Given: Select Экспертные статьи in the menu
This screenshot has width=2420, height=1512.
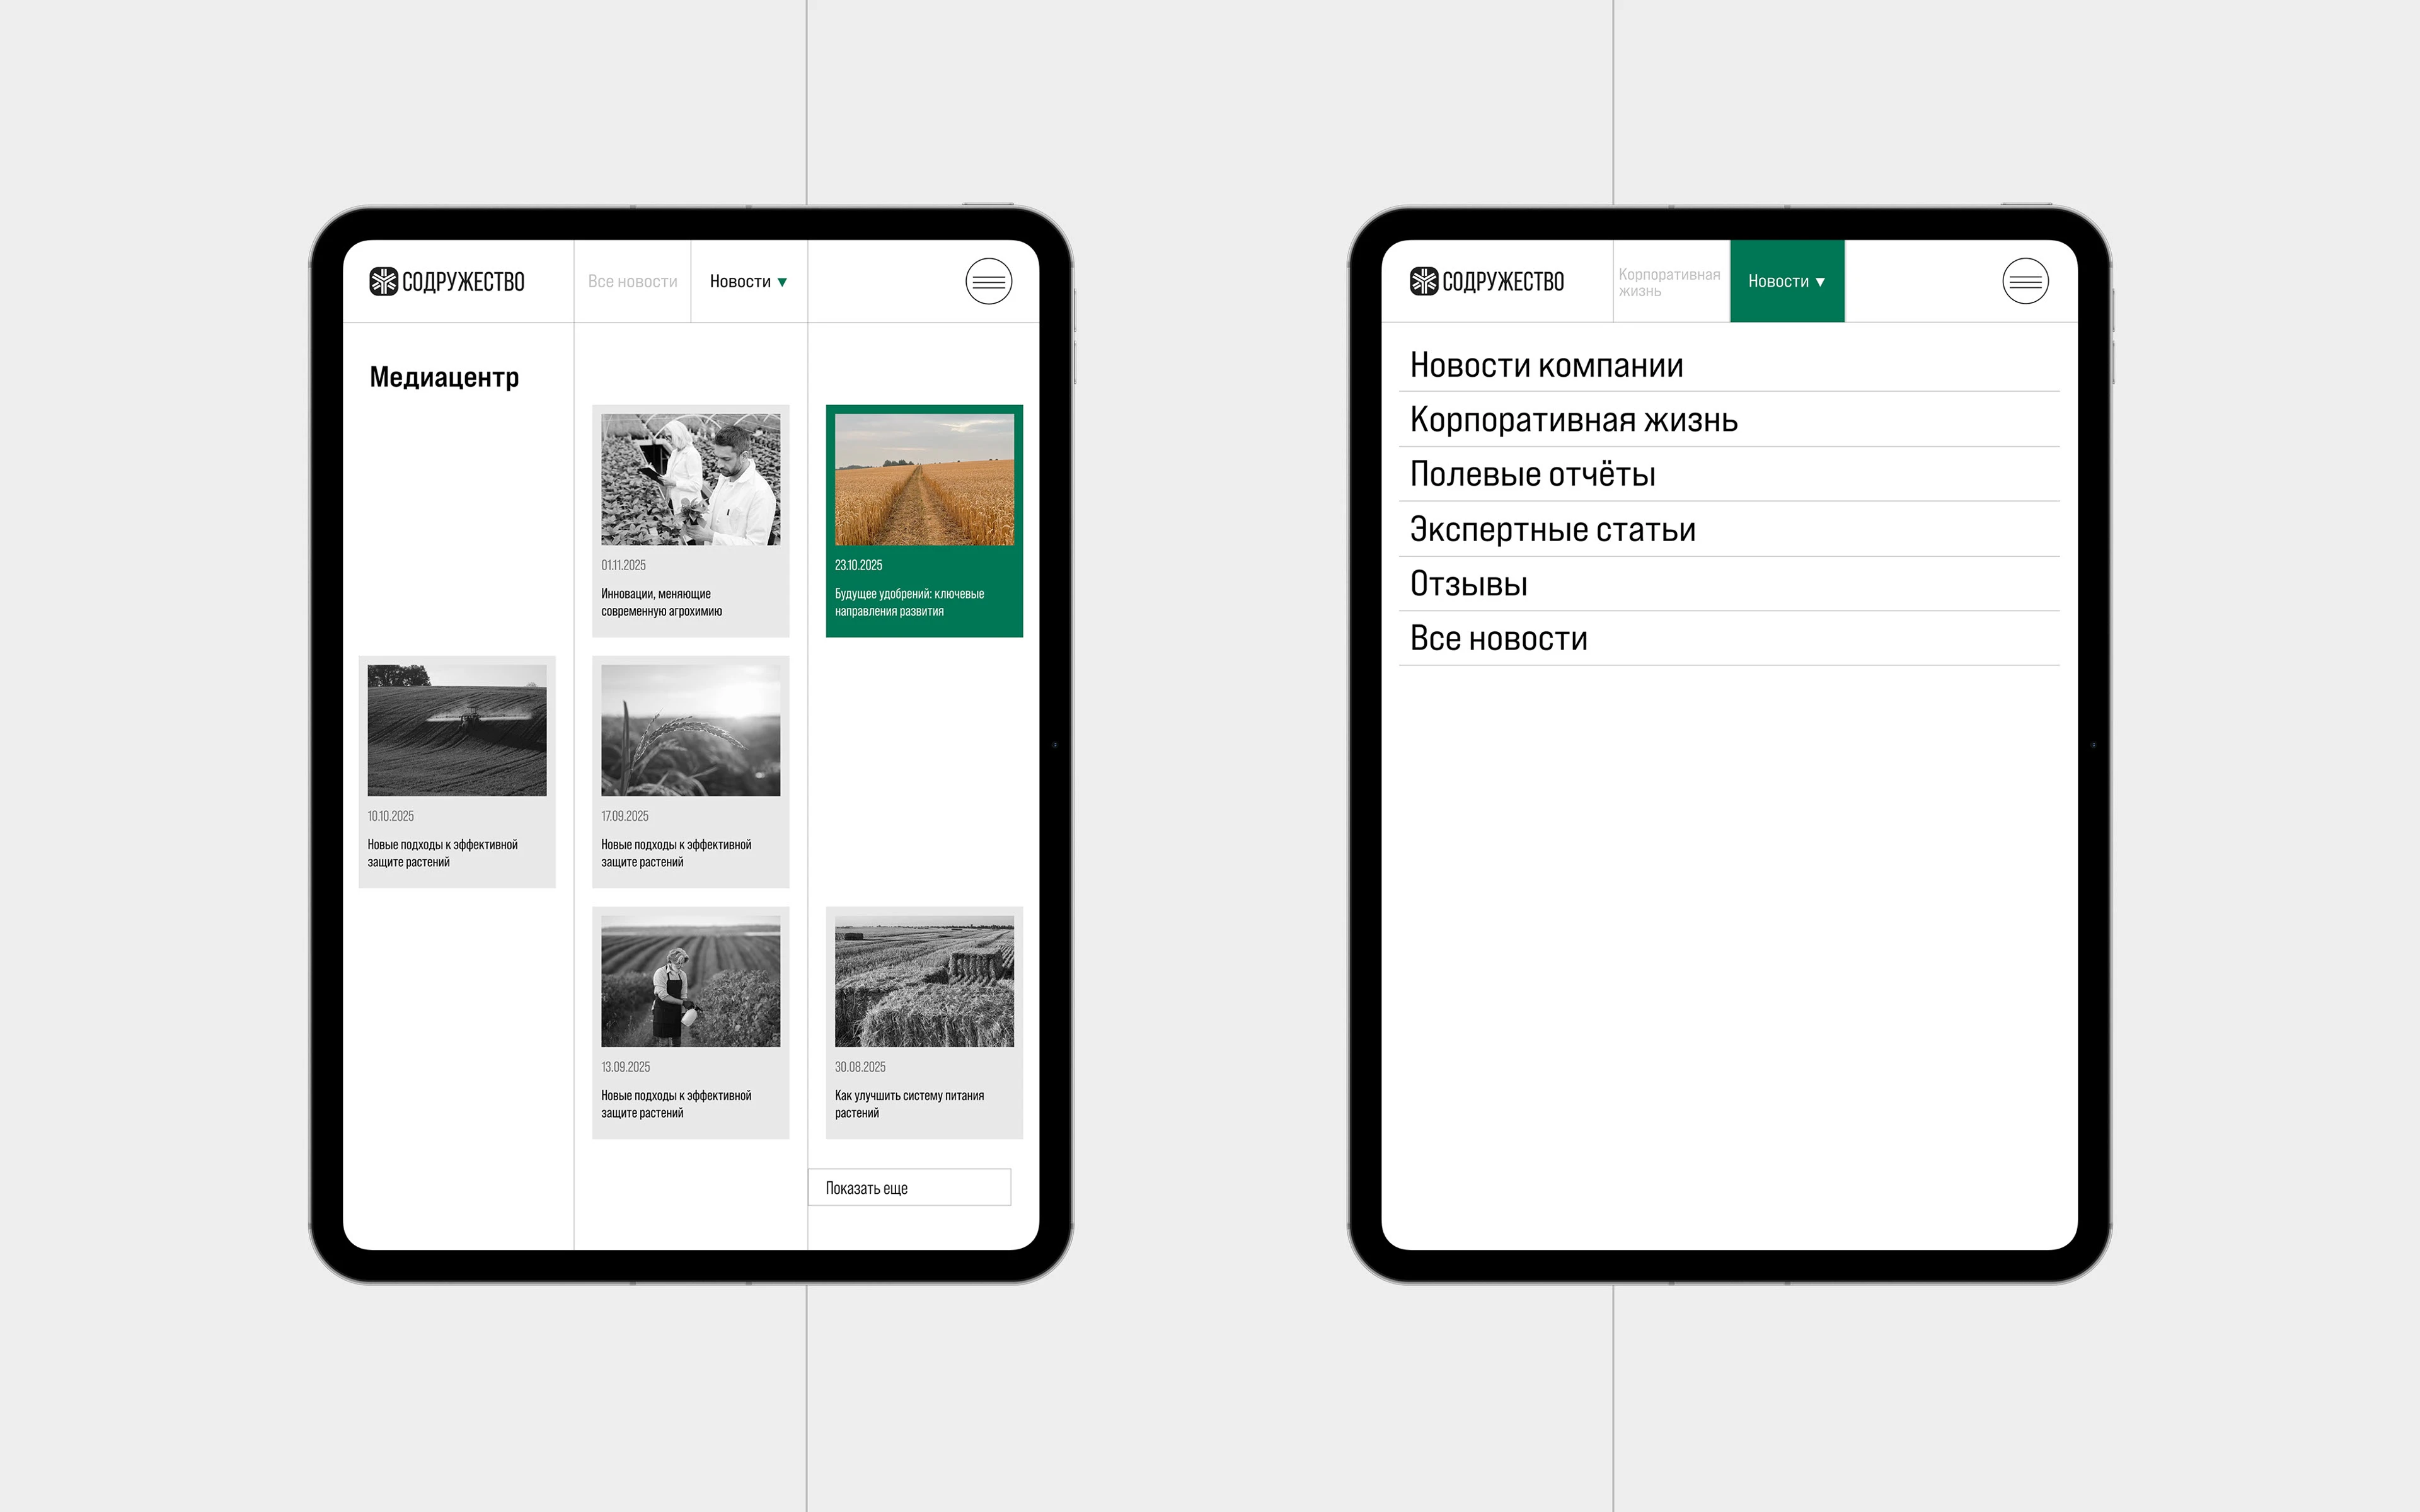Looking at the screenshot, I should [x=1553, y=529].
